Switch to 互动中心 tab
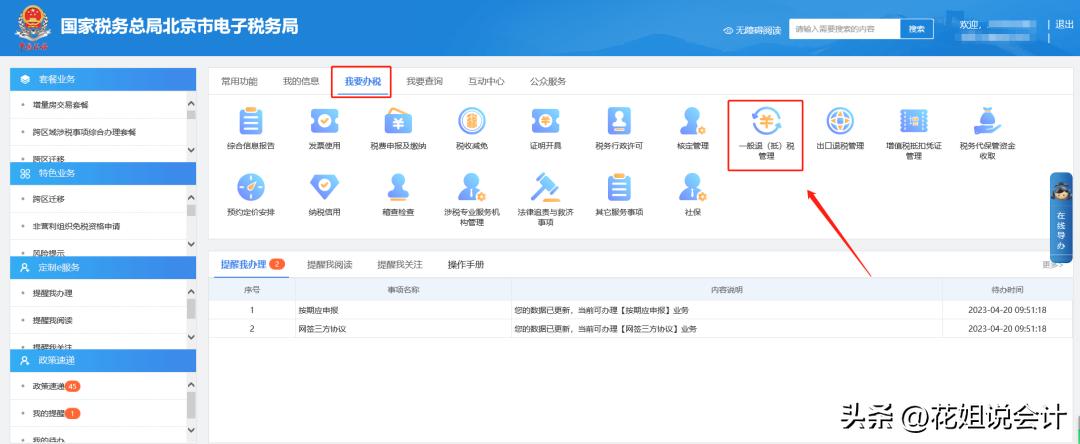This screenshot has height=444, width=1080. tap(486, 81)
